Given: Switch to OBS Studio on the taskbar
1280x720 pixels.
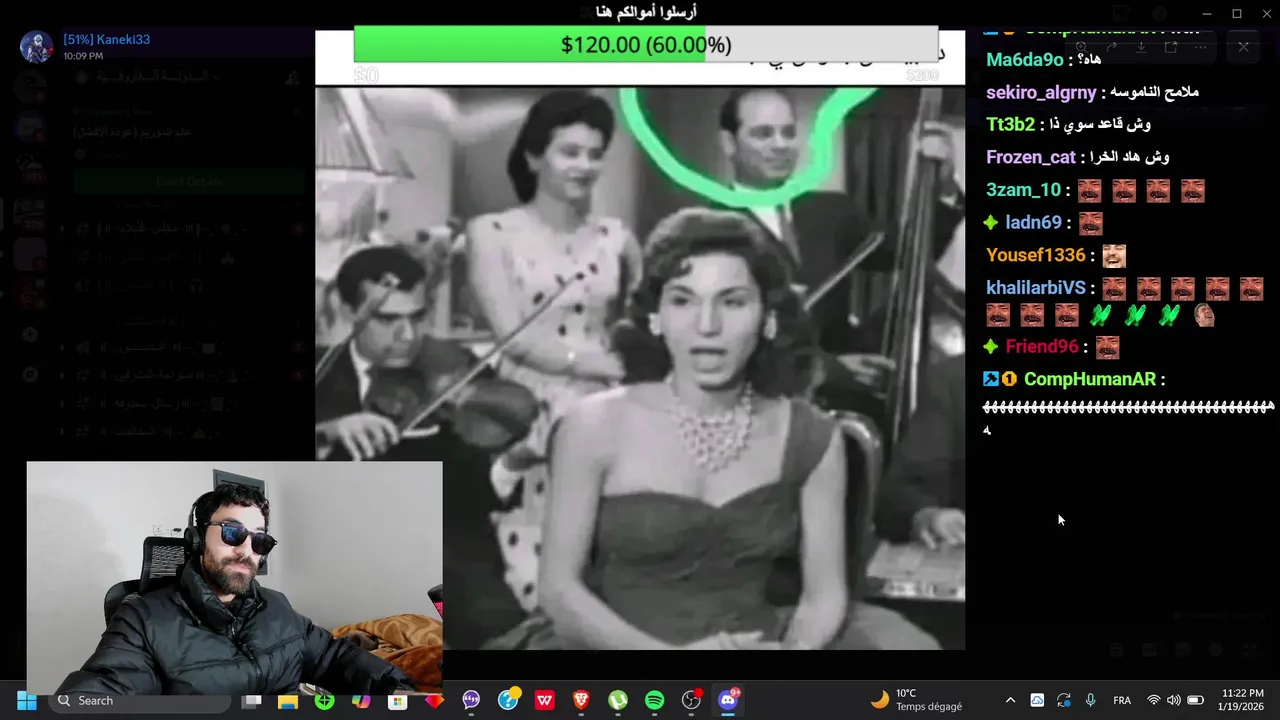Looking at the screenshot, I should tap(692, 701).
